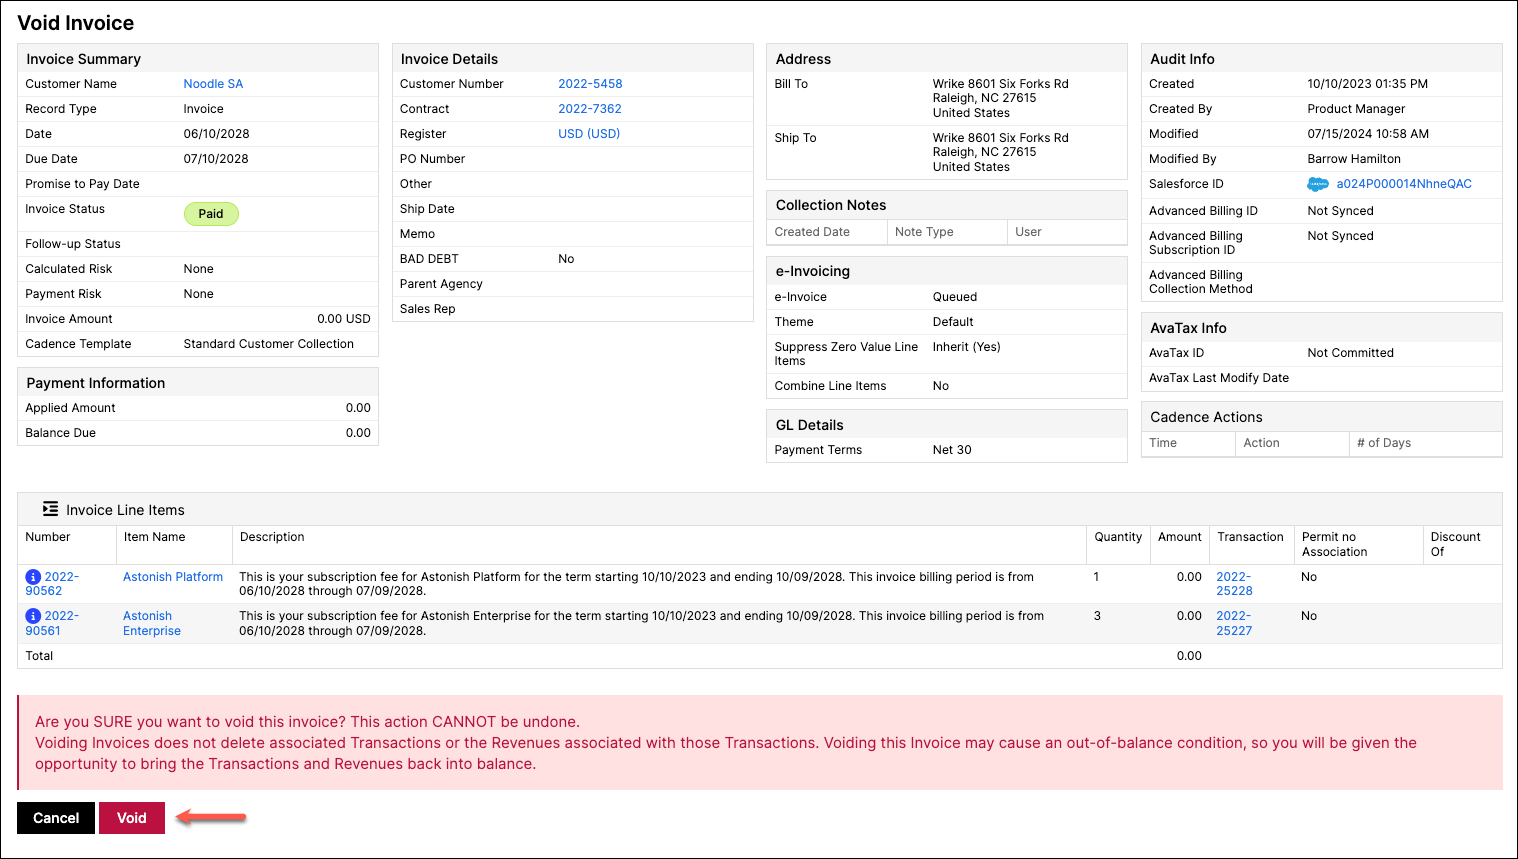1518x859 pixels.
Task: Open Salesforce ID a024P000014NhneQAC
Action: tap(1404, 184)
